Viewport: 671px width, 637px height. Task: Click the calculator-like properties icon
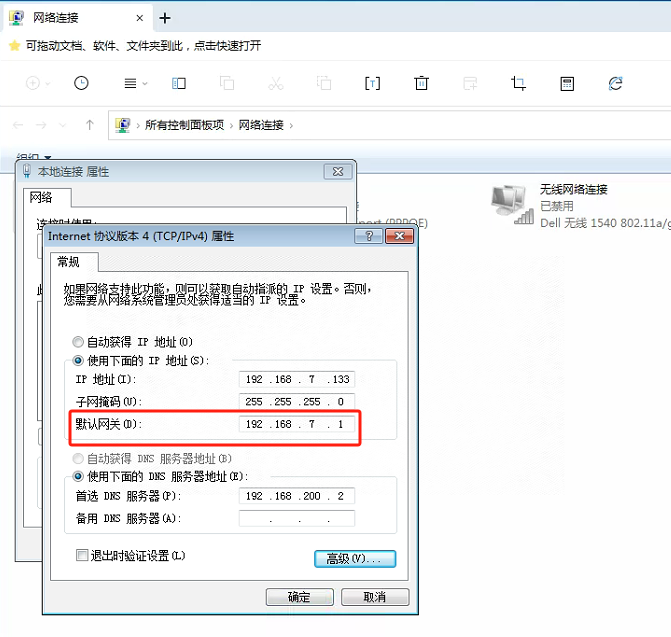(567, 84)
